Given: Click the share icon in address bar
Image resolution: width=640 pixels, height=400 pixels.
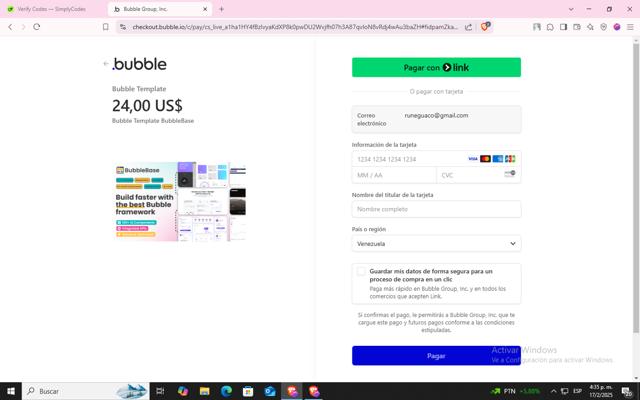Looking at the screenshot, I should [469, 27].
